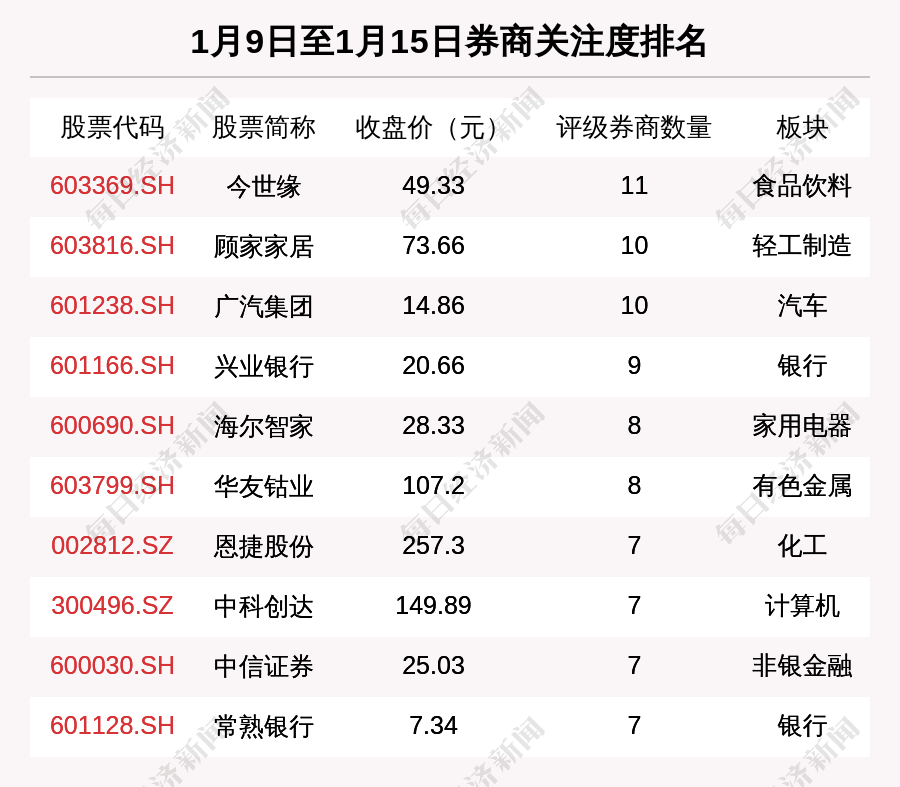Open stock code 603799.SH
Viewport: 900px width, 787px height.
click(x=112, y=486)
